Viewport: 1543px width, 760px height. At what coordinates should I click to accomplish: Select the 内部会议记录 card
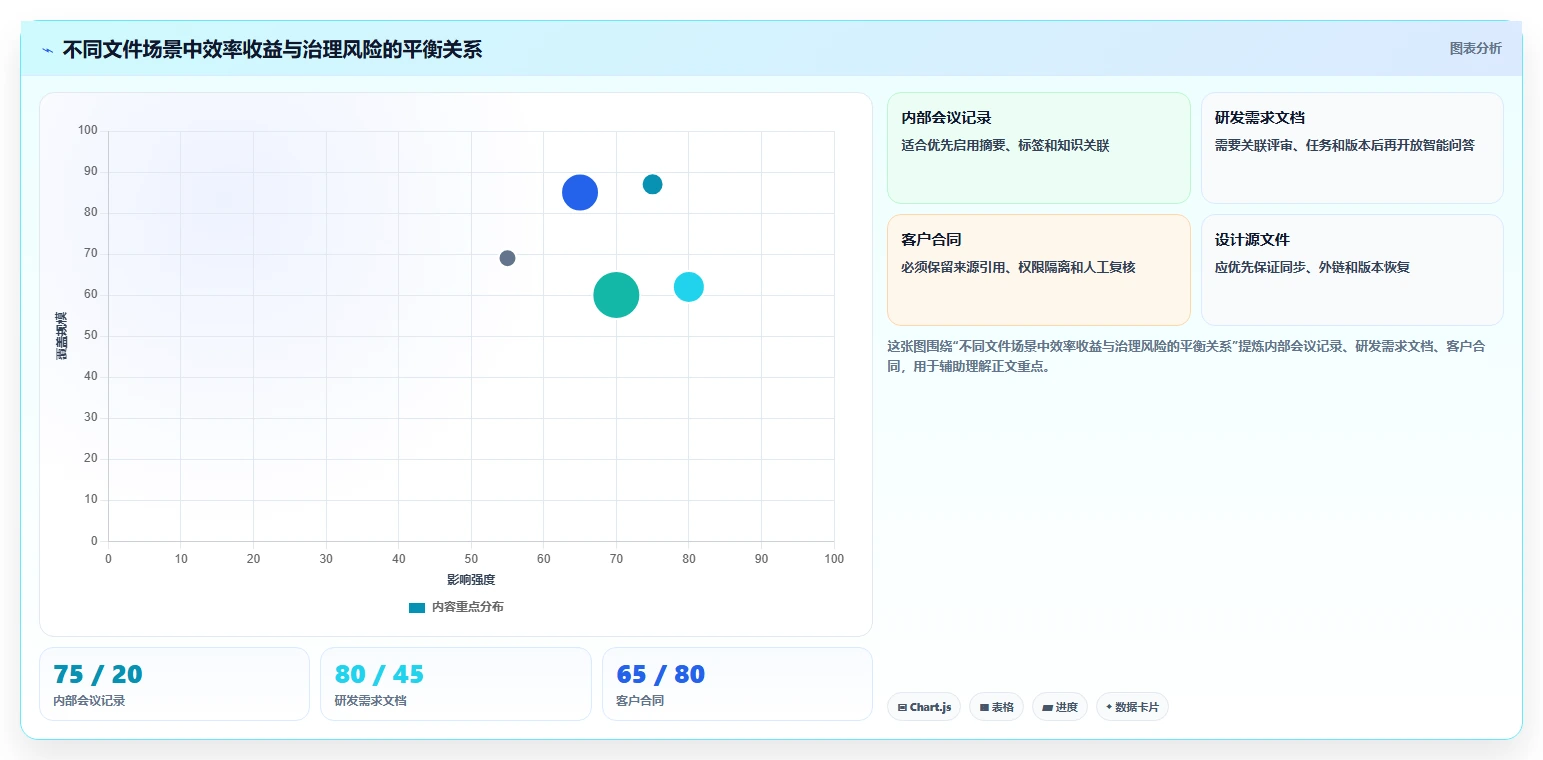[x=1038, y=148]
